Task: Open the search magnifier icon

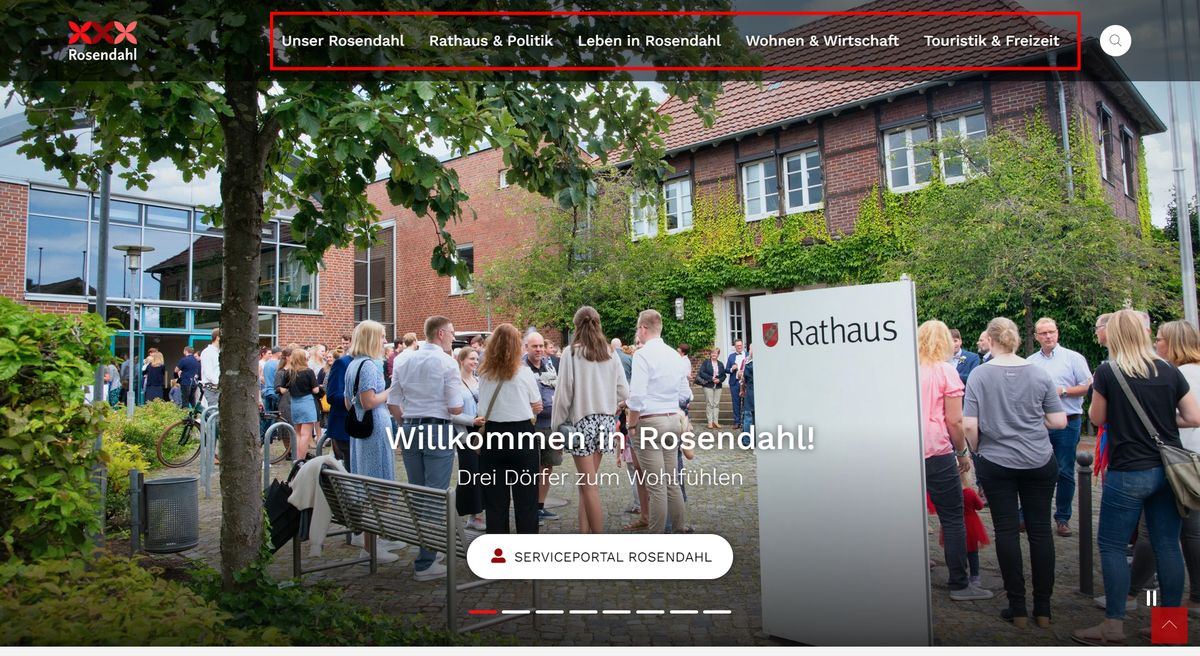Action: [x=1115, y=41]
